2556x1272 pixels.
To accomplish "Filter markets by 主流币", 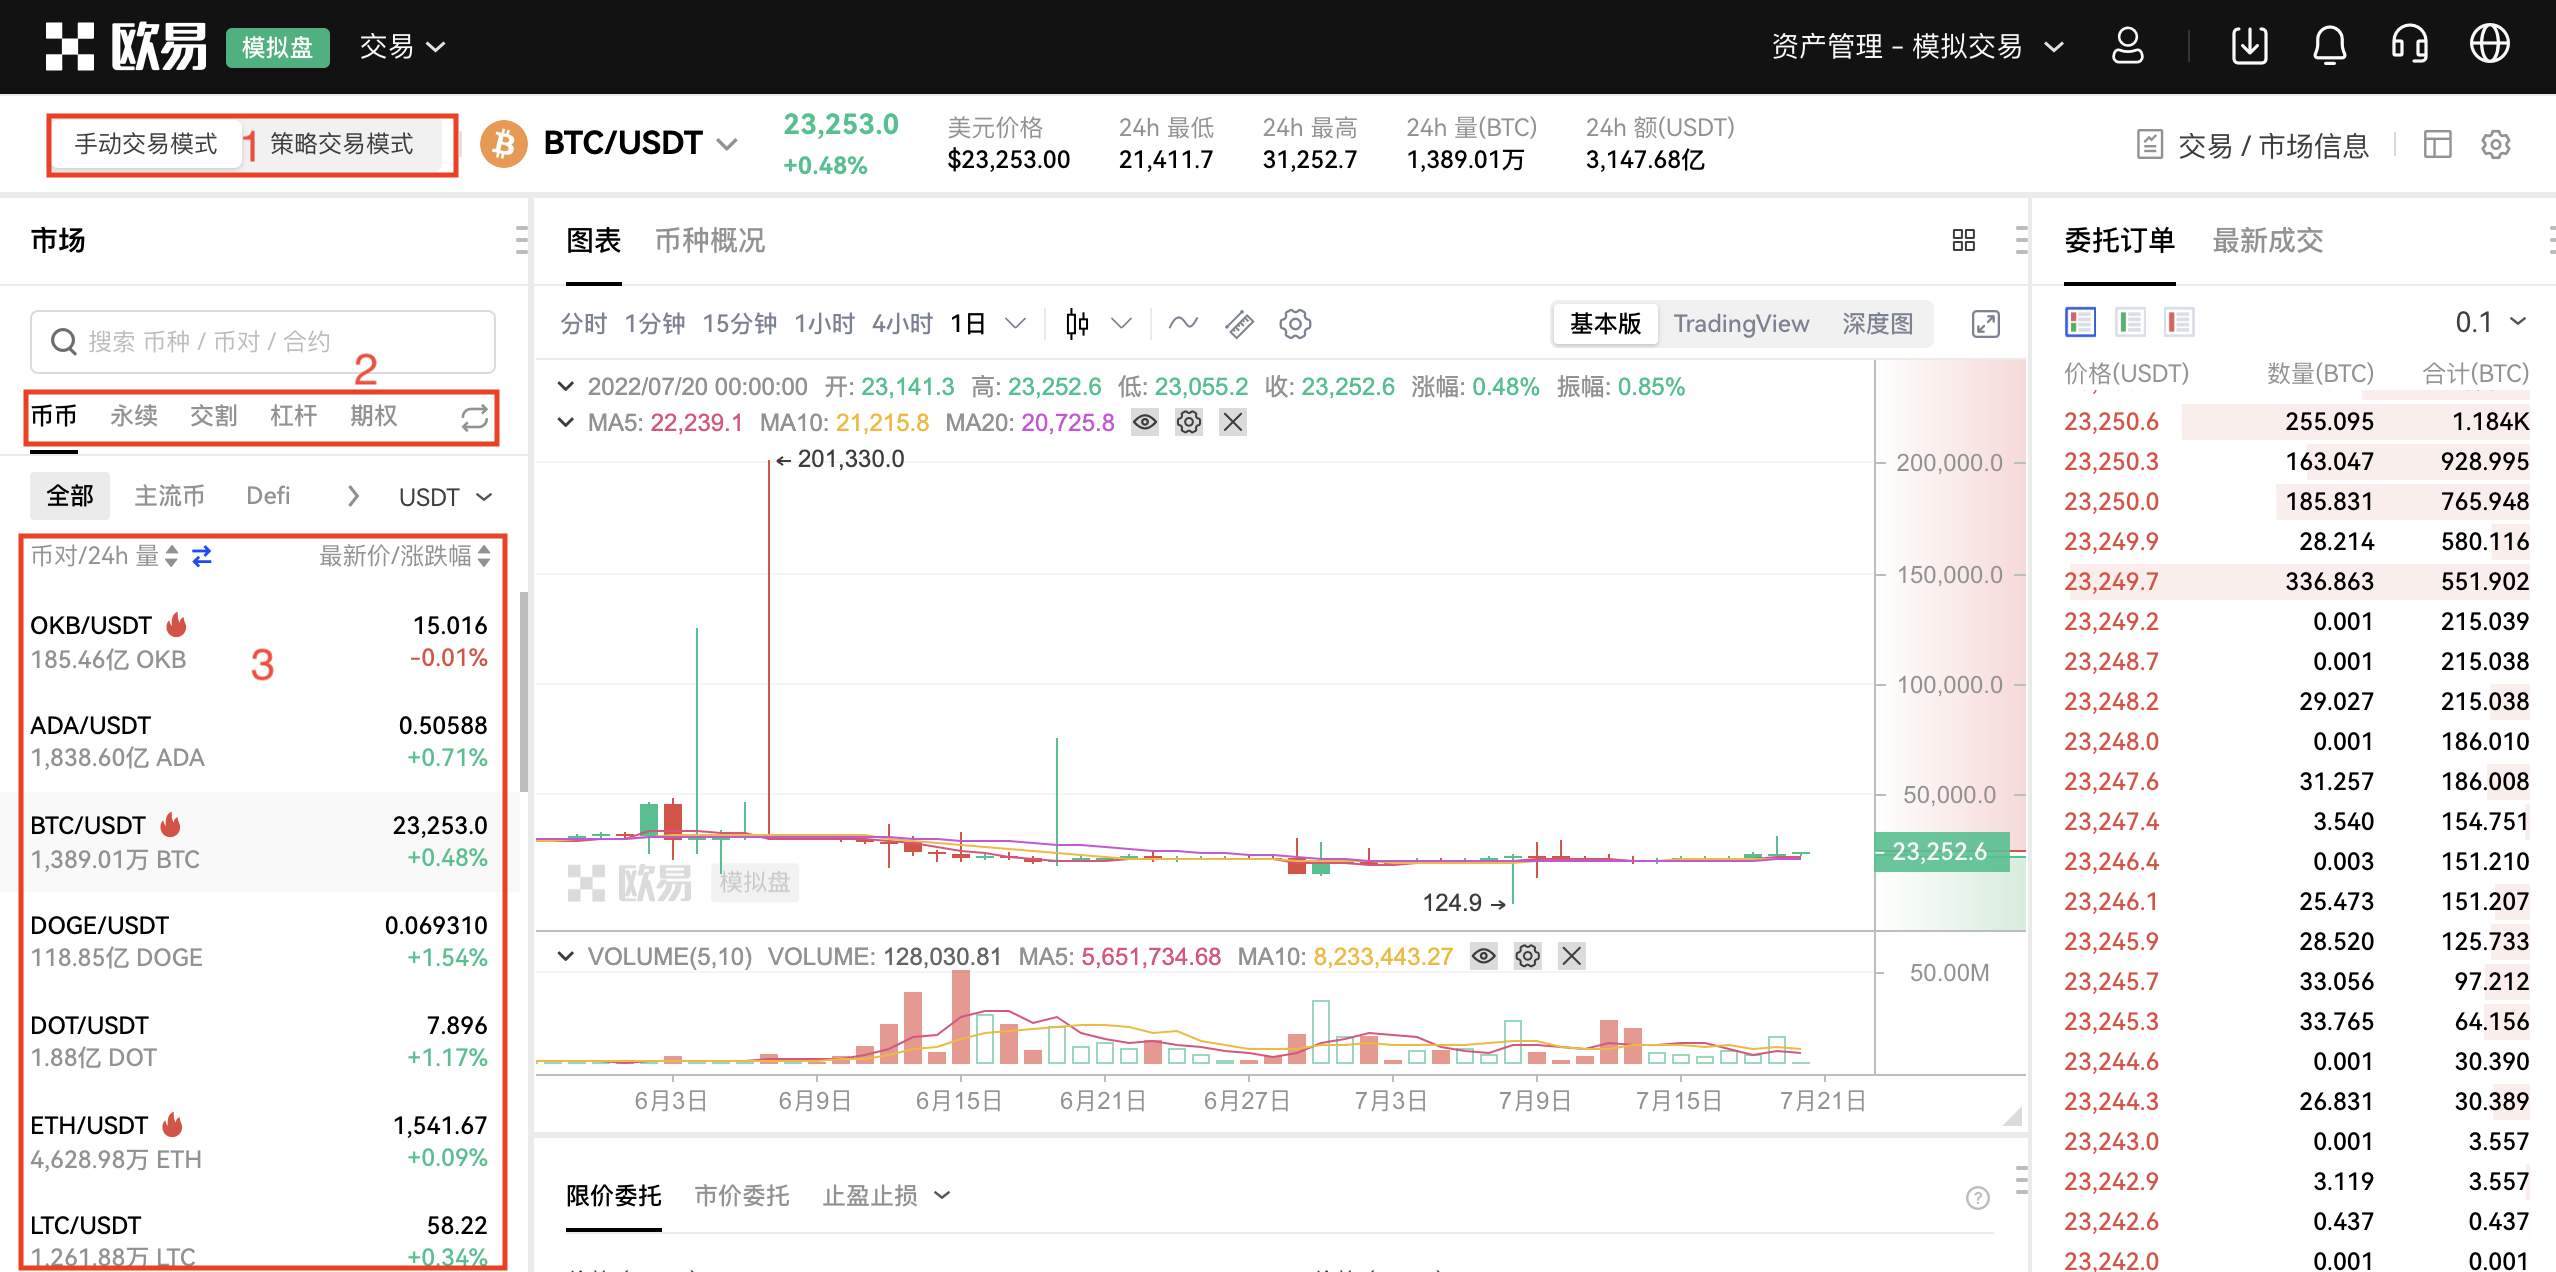I will click(170, 496).
